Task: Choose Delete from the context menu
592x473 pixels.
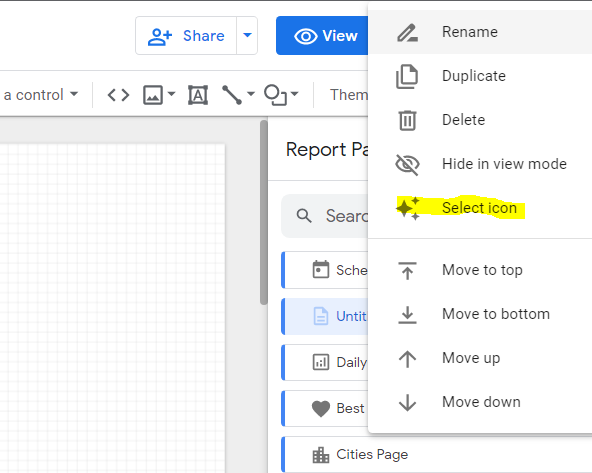Action: [x=480, y=120]
